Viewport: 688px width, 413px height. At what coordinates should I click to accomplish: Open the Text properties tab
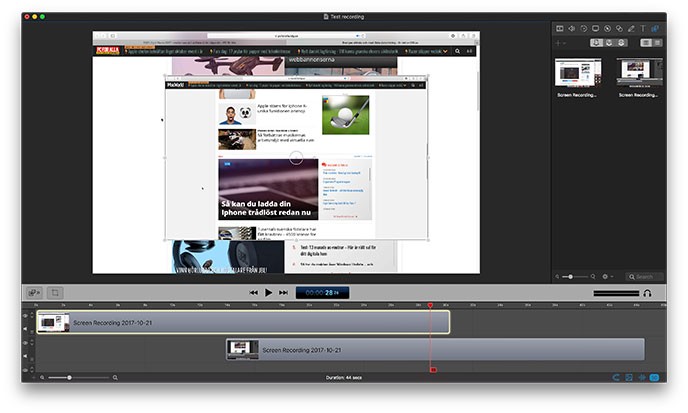(643, 29)
